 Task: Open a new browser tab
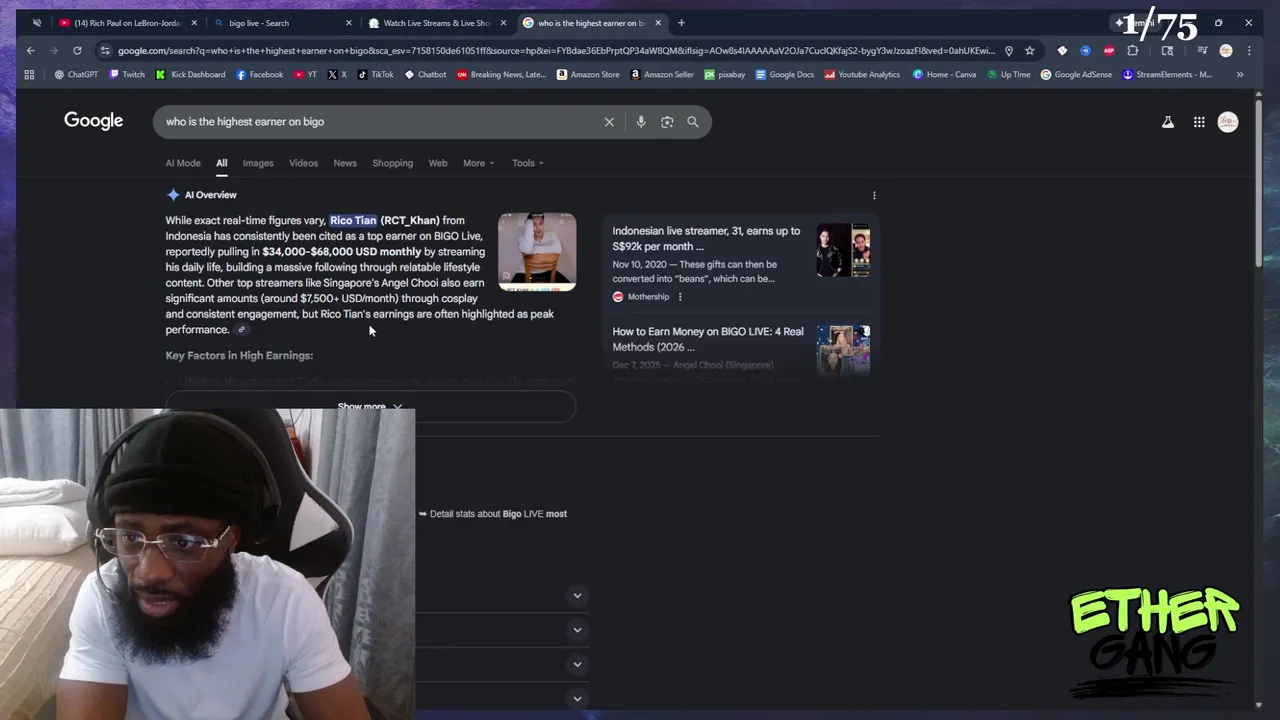681,23
